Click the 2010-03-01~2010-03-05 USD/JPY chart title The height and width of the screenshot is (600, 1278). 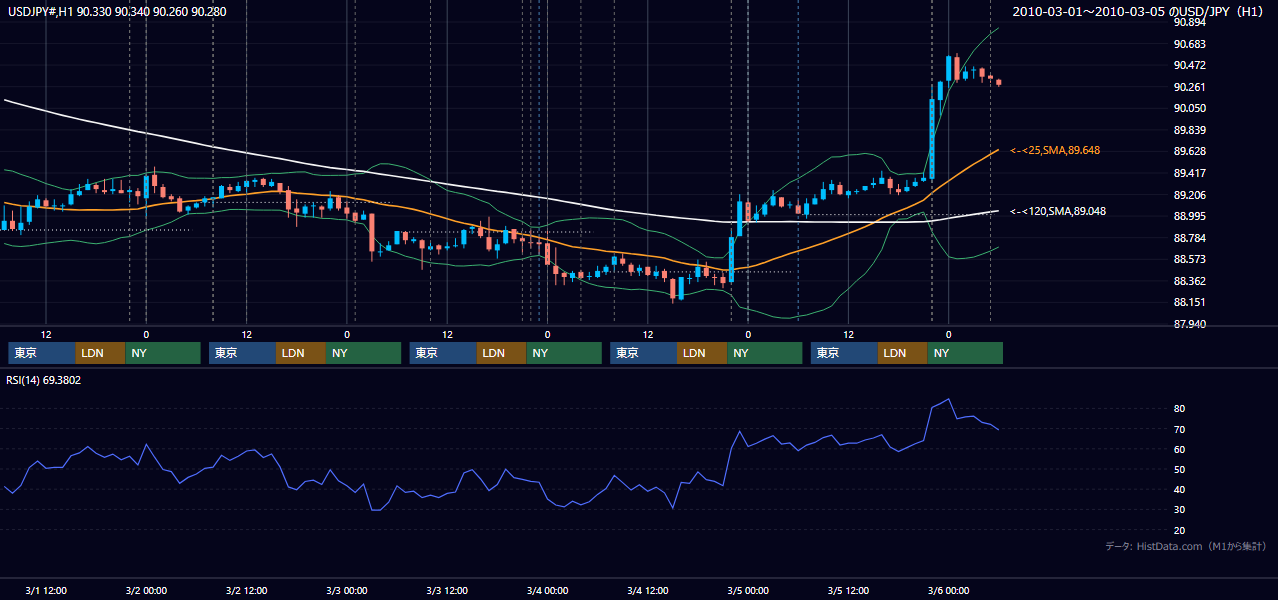pyautogui.click(x=1137, y=11)
